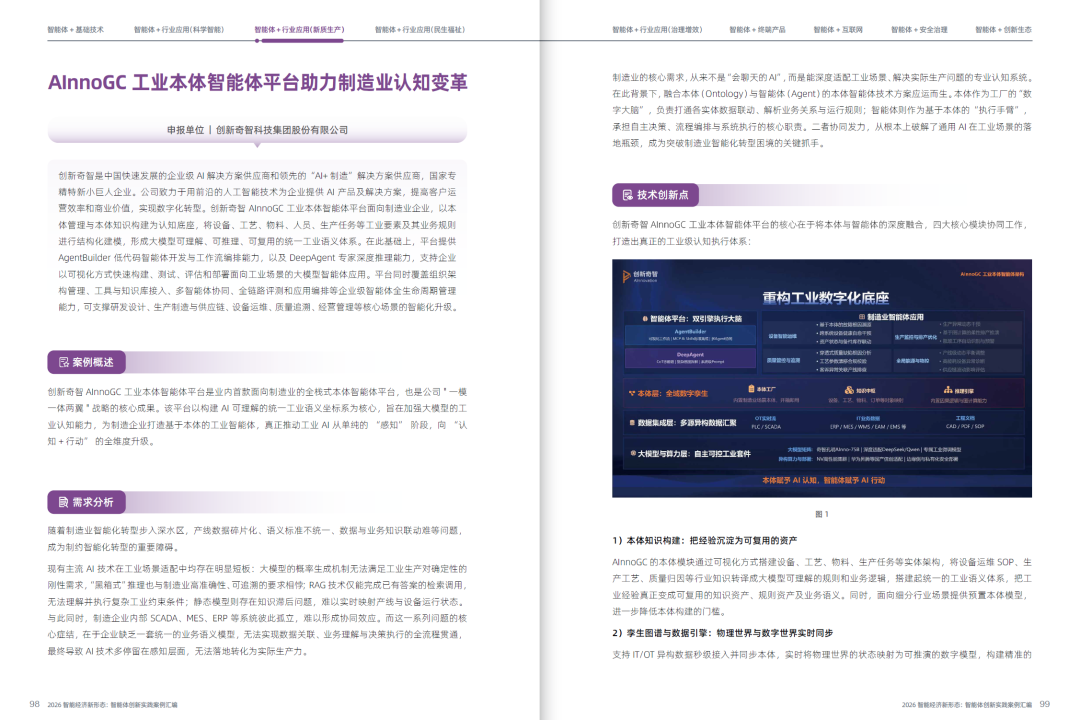Image resolution: width=1080 pixels, height=720 pixels.
Task: Go to the 智能体＋行业应用(民生福祉) tab
Action: click(x=419, y=30)
